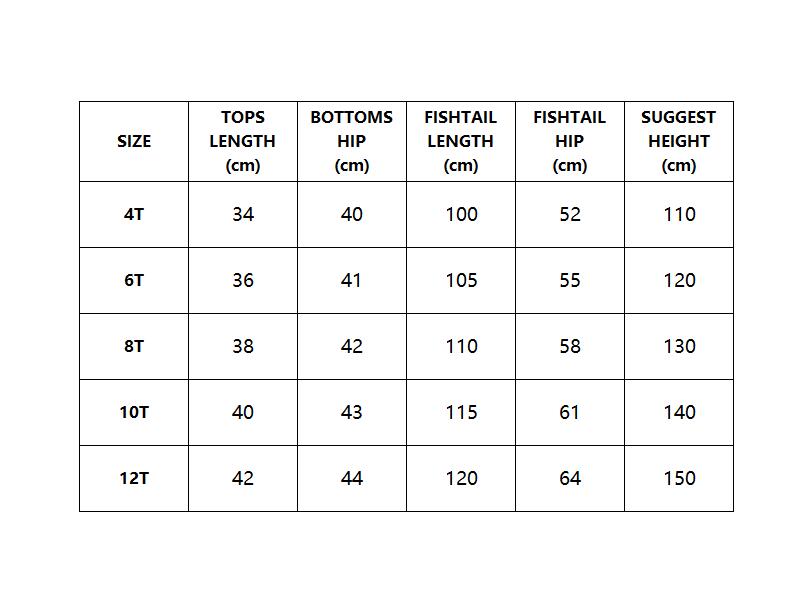The image size is (799, 609).
Task: Select the TOPS LENGTH (cm) header cell
Action: pos(243,141)
